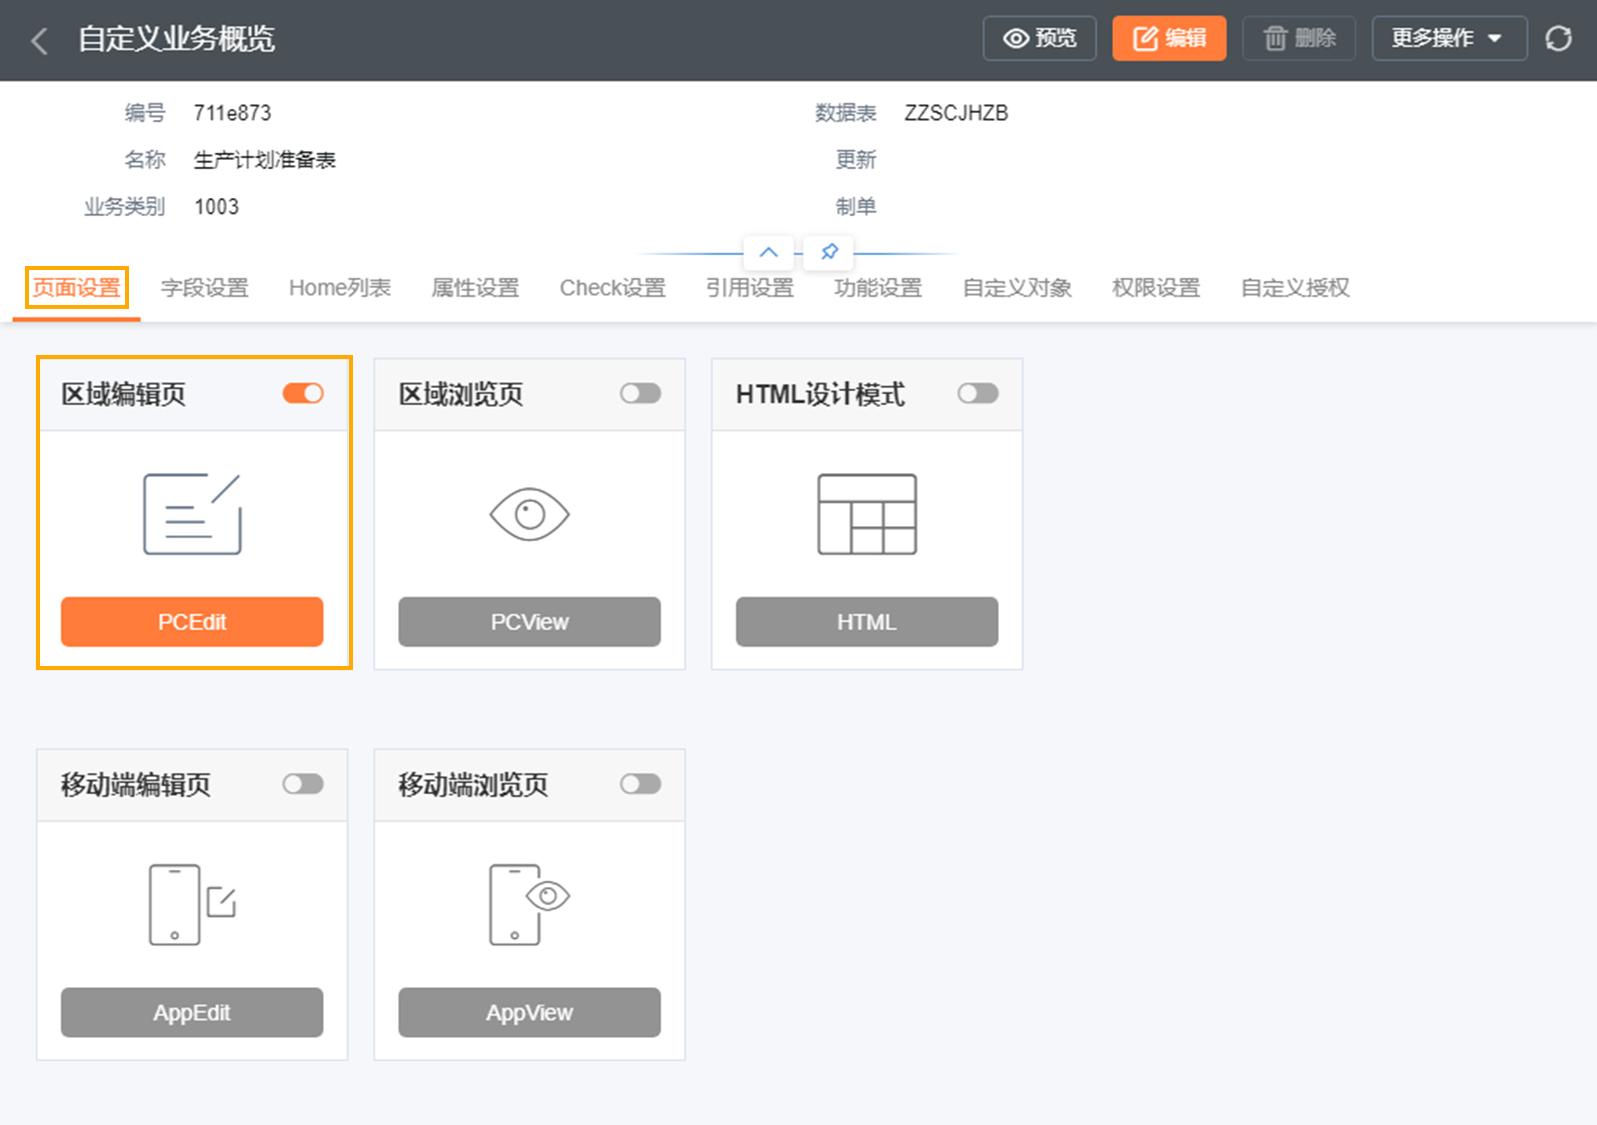Open the 更多操作 dropdown
The height and width of the screenshot is (1125, 1597).
pyautogui.click(x=1449, y=38)
